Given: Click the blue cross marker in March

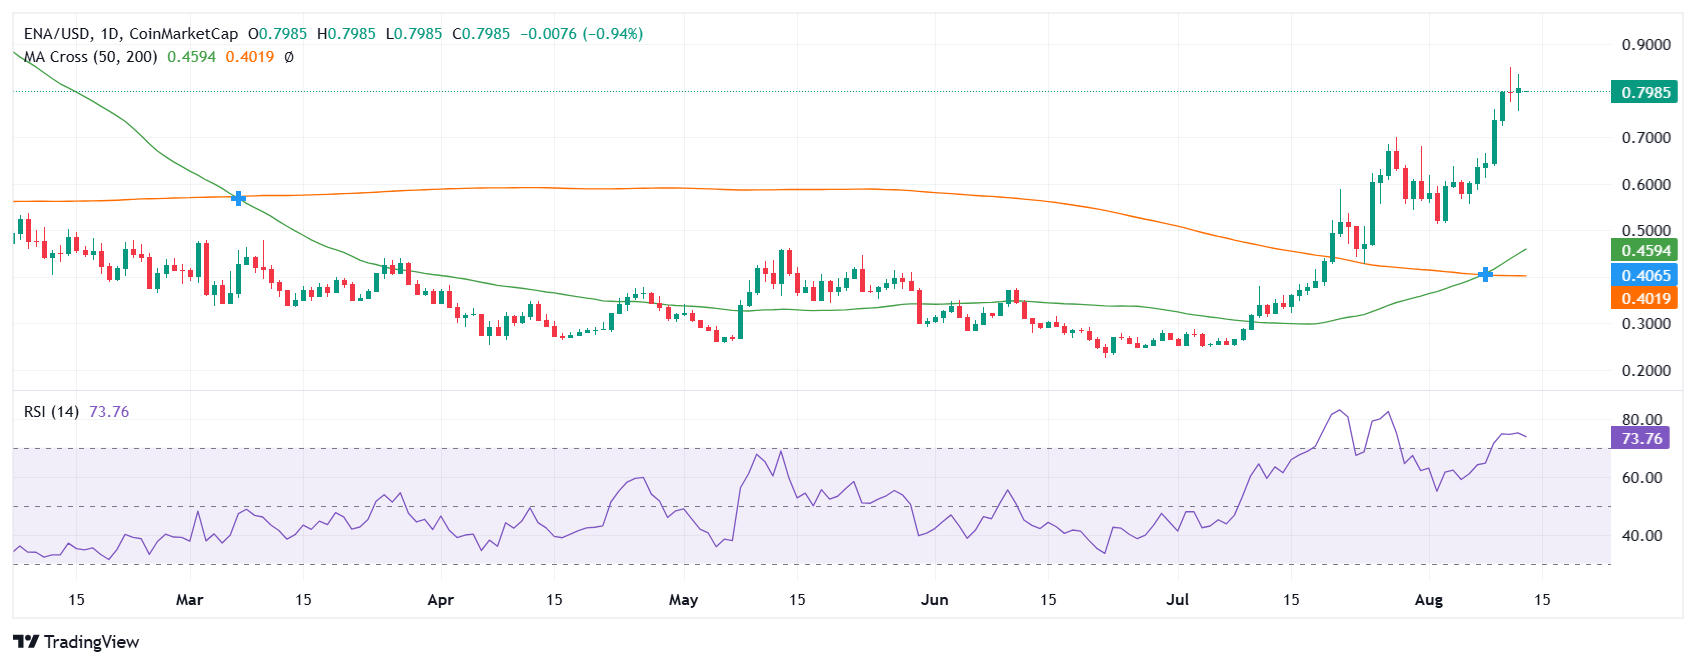Looking at the screenshot, I should click(x=238, y=198).
